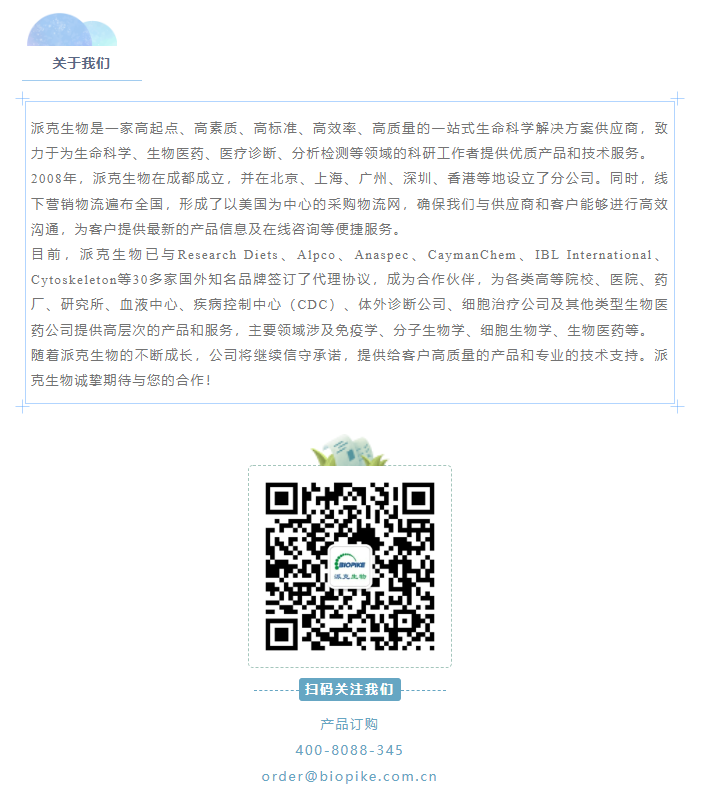Screen dimensions: 702x799
Task: Click the top-left QR finder square
Action: pos(281,498)
